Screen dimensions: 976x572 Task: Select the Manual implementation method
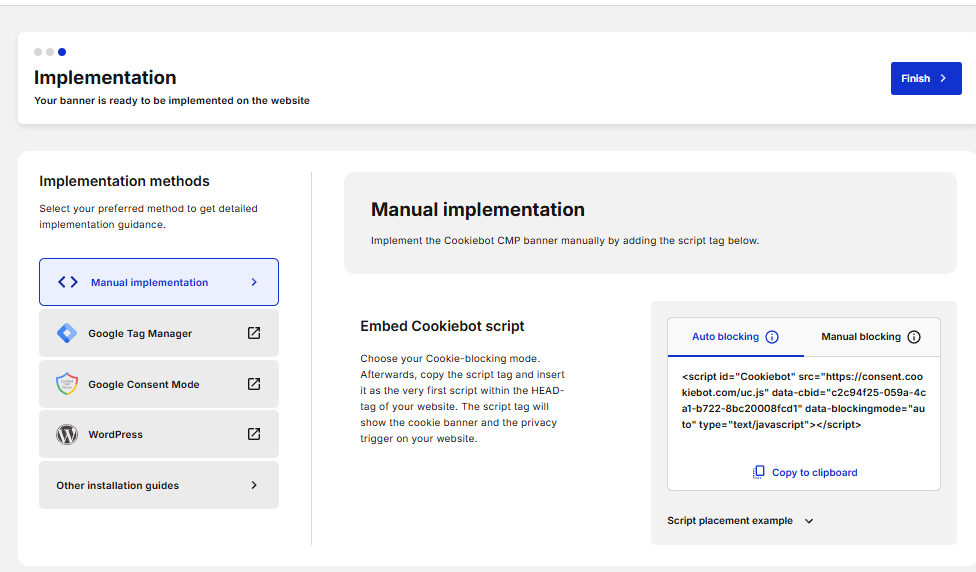[x=159, y=282]
